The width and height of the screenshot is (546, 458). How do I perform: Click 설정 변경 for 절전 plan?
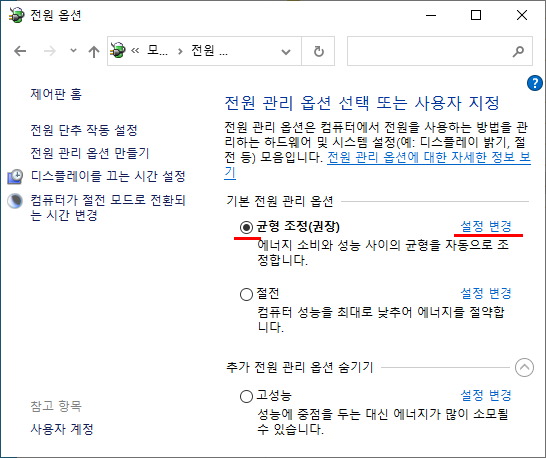tap(486, 293)
